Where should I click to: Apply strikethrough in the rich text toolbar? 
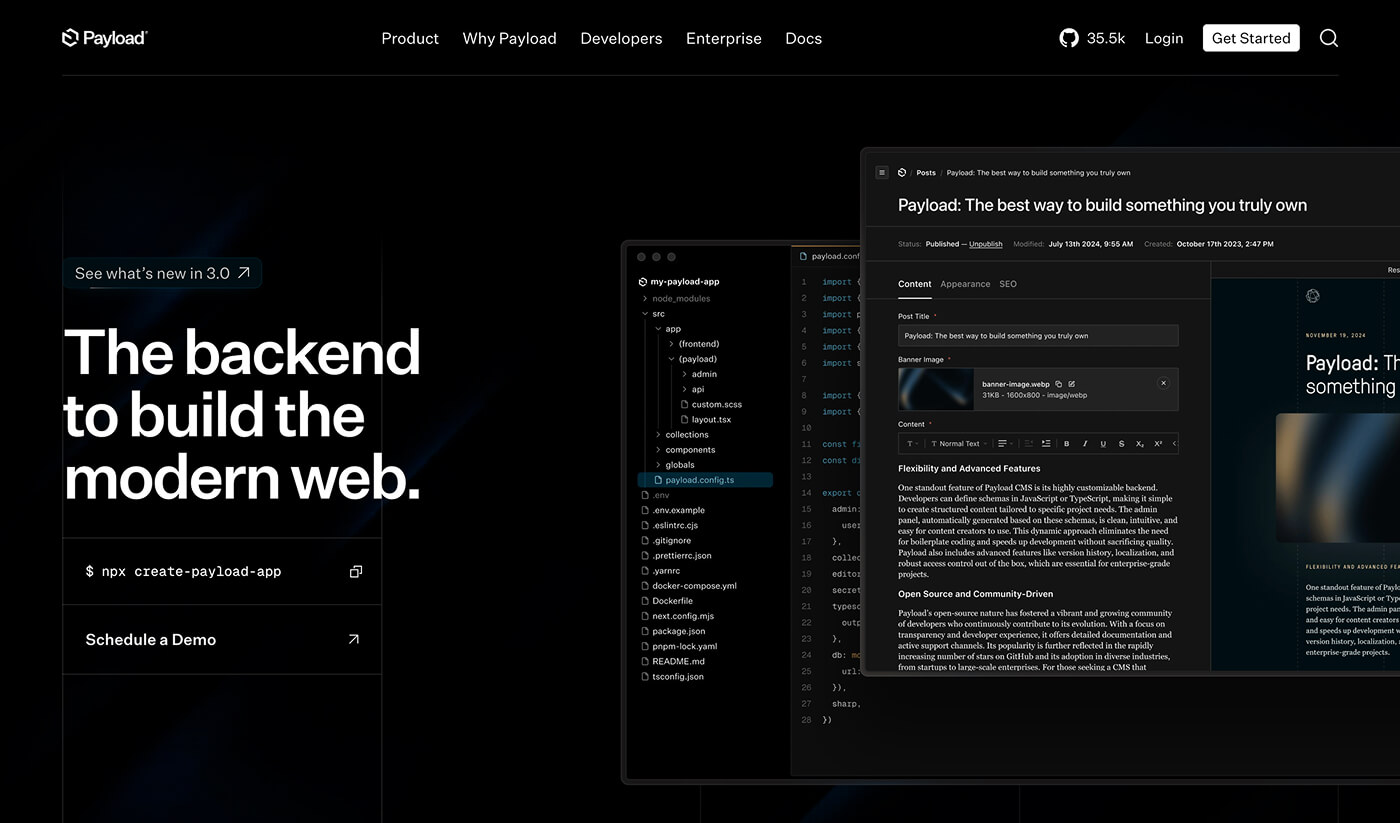tap(1121, 443)
